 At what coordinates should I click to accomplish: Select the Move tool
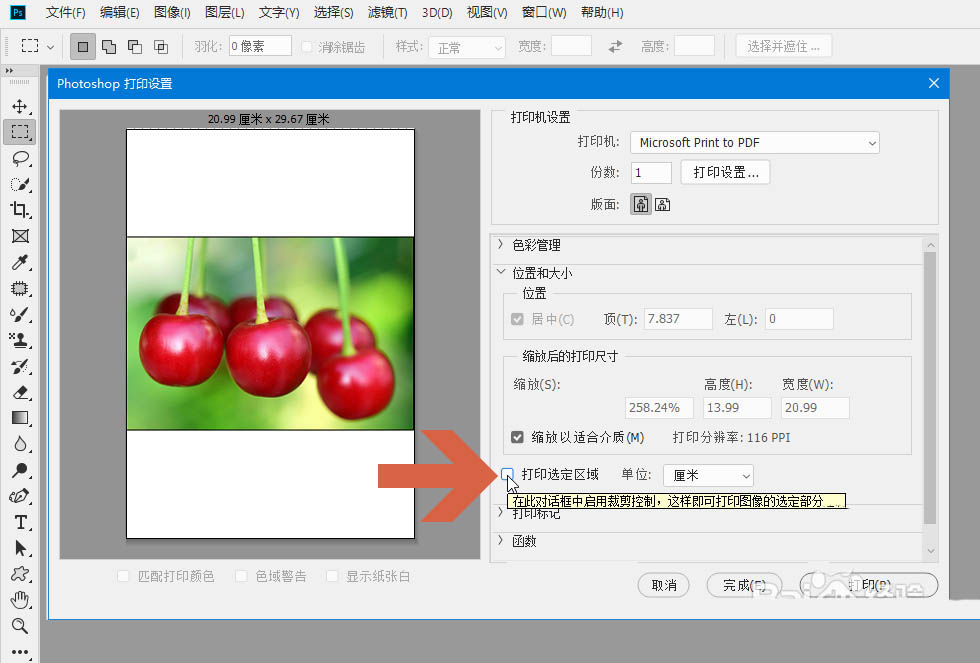tap(20, 106)
